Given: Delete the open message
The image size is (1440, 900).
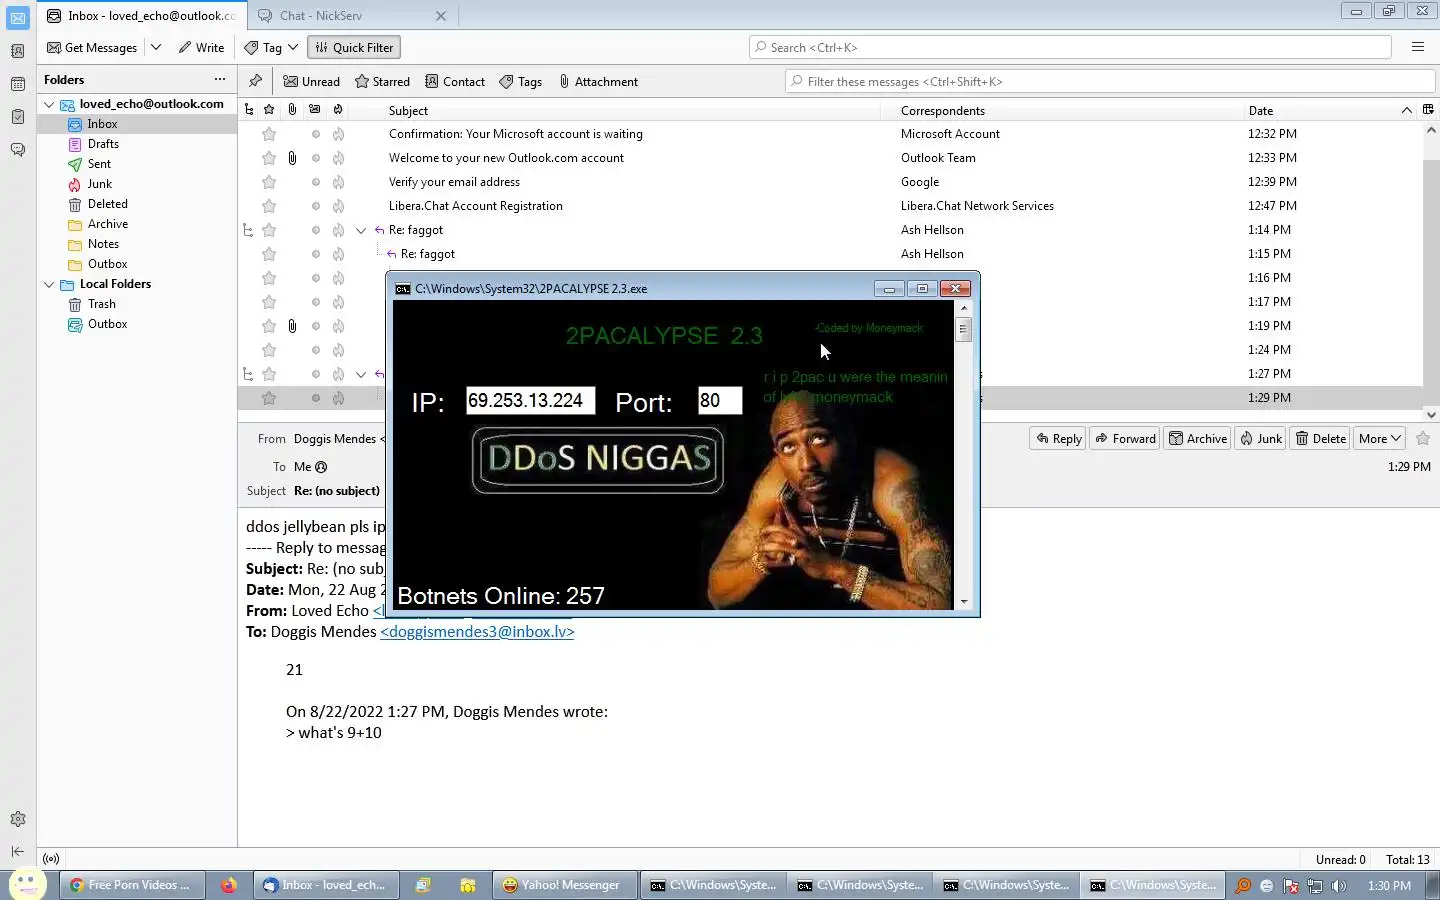Looking at the screenshot, I should [x=1320, y=438].
